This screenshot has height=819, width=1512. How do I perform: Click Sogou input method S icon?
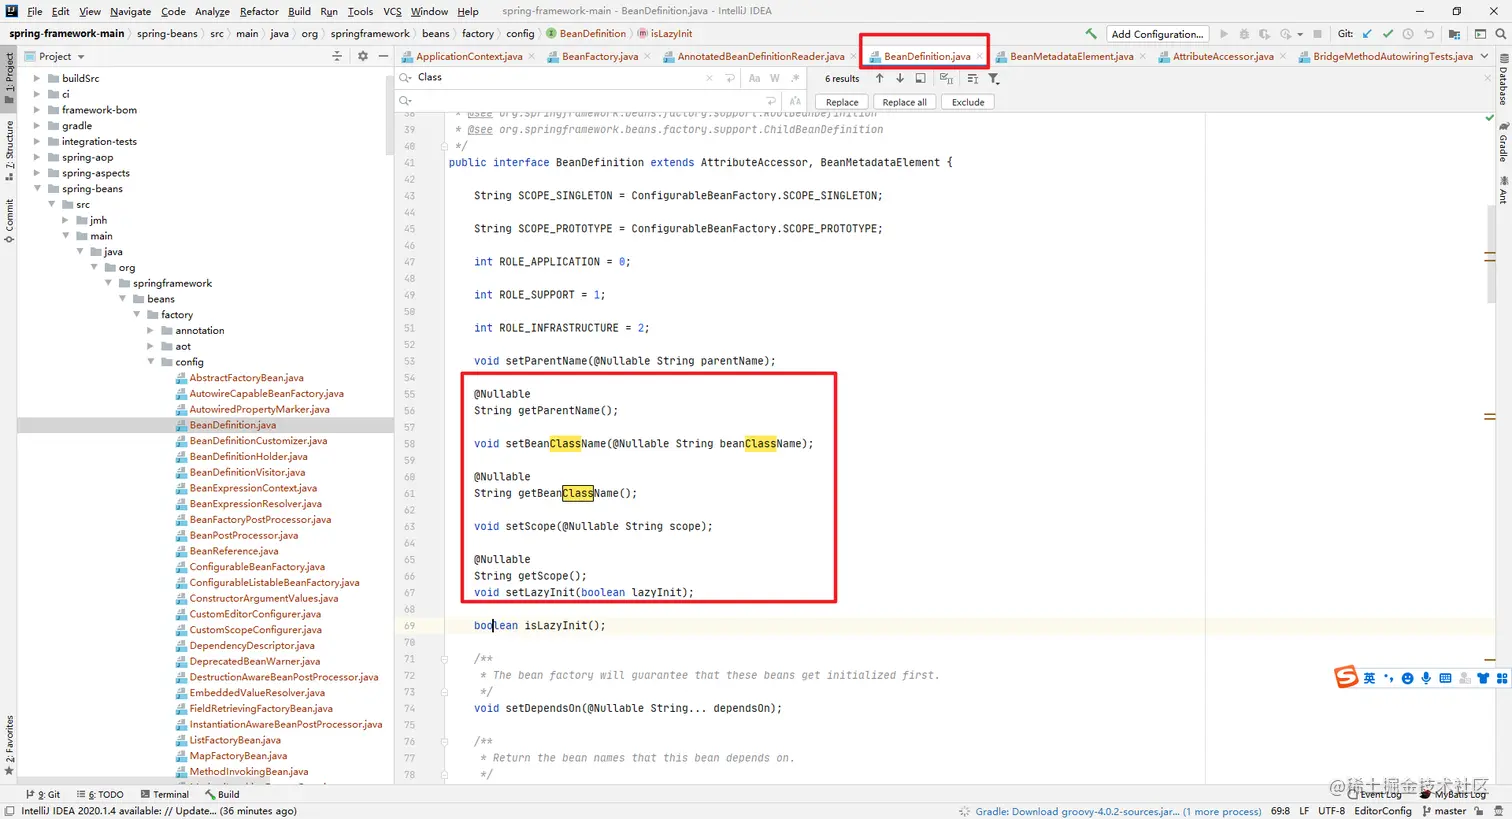[x=1346, y=677]
